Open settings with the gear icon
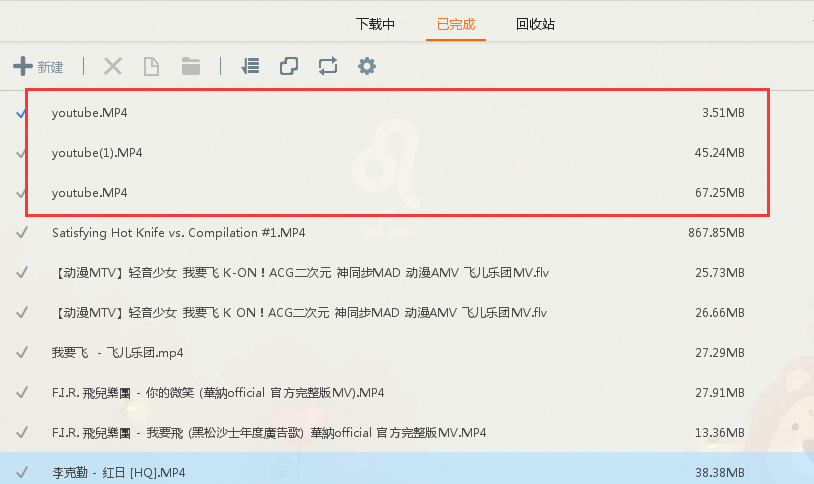Screen dimensions: 814x484 [x=367, y=67]
